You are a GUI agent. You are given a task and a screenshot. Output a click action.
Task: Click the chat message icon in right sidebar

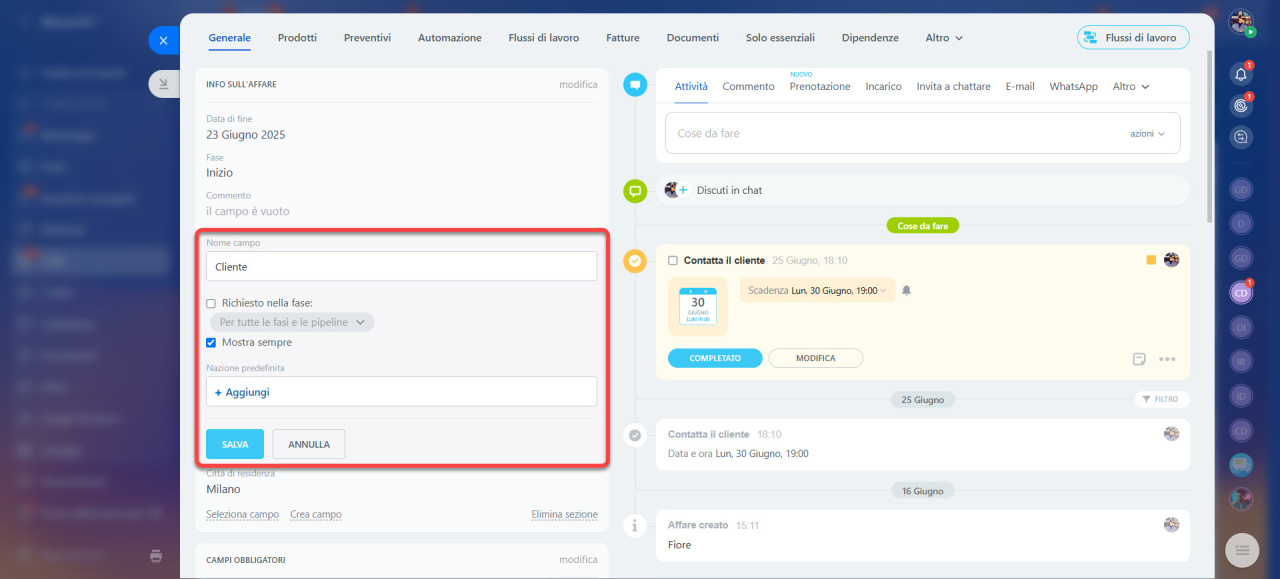pyautogui.click(x=1241, y=465)
